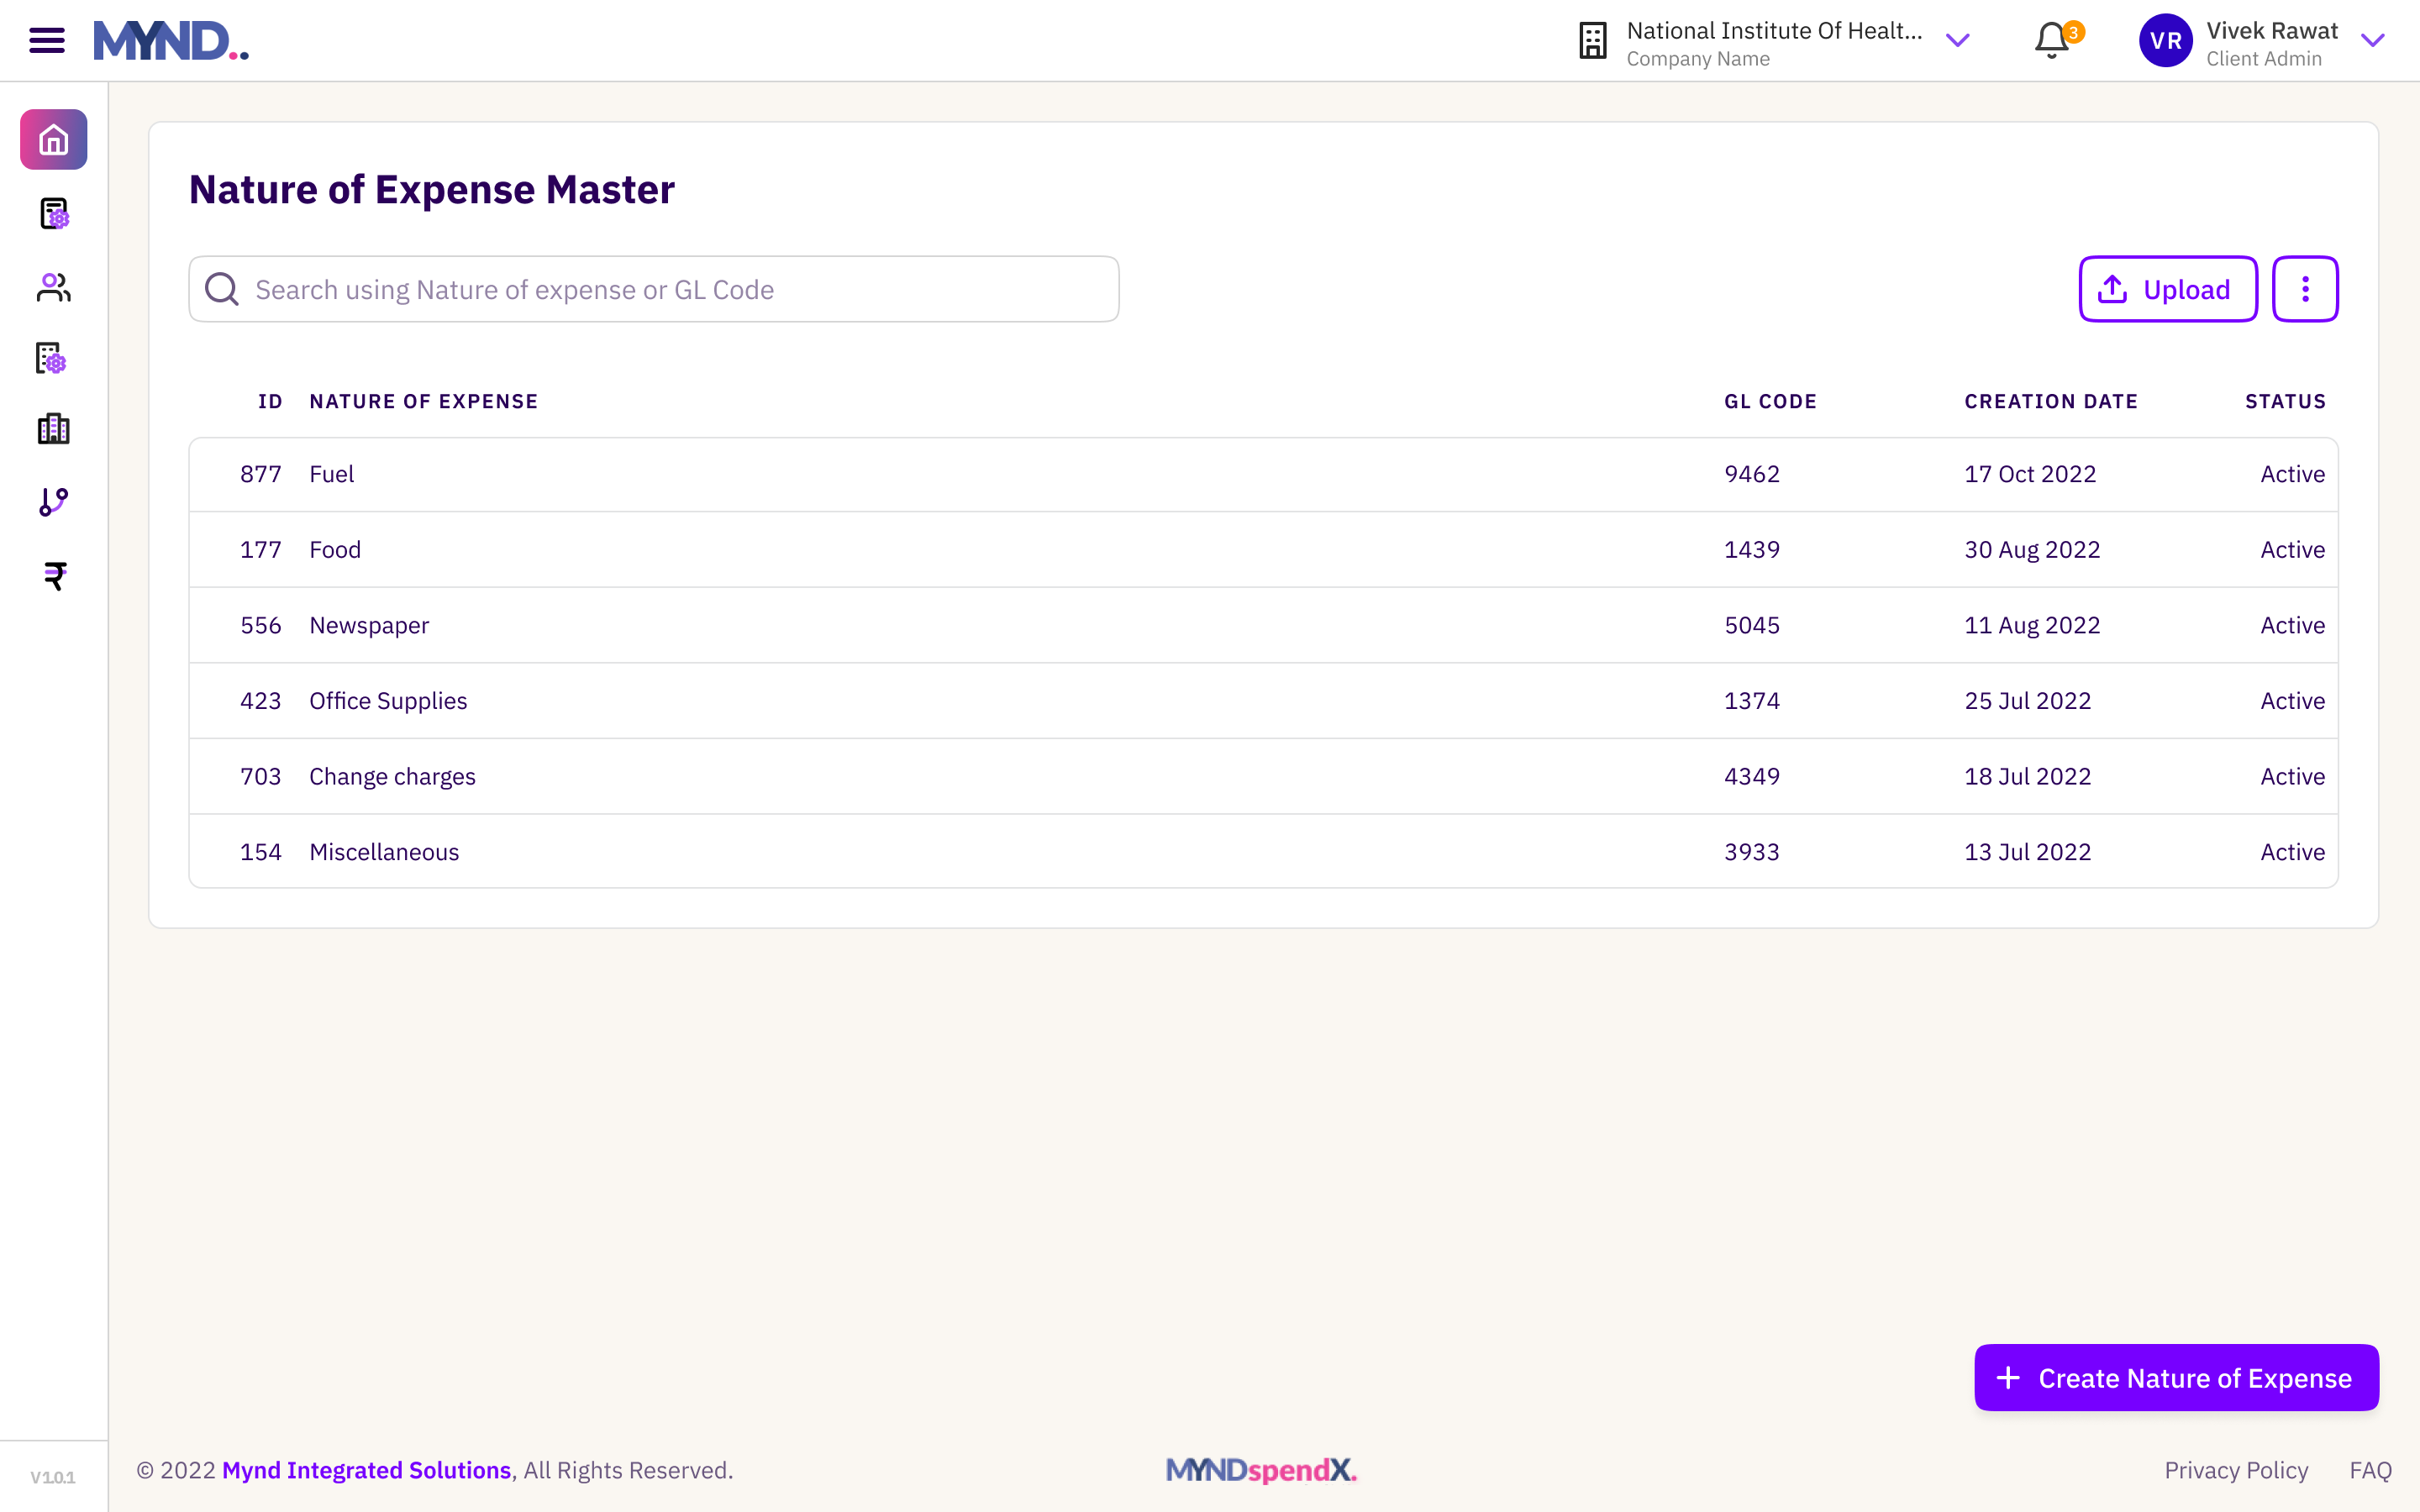Click the expense search input field

654,290
